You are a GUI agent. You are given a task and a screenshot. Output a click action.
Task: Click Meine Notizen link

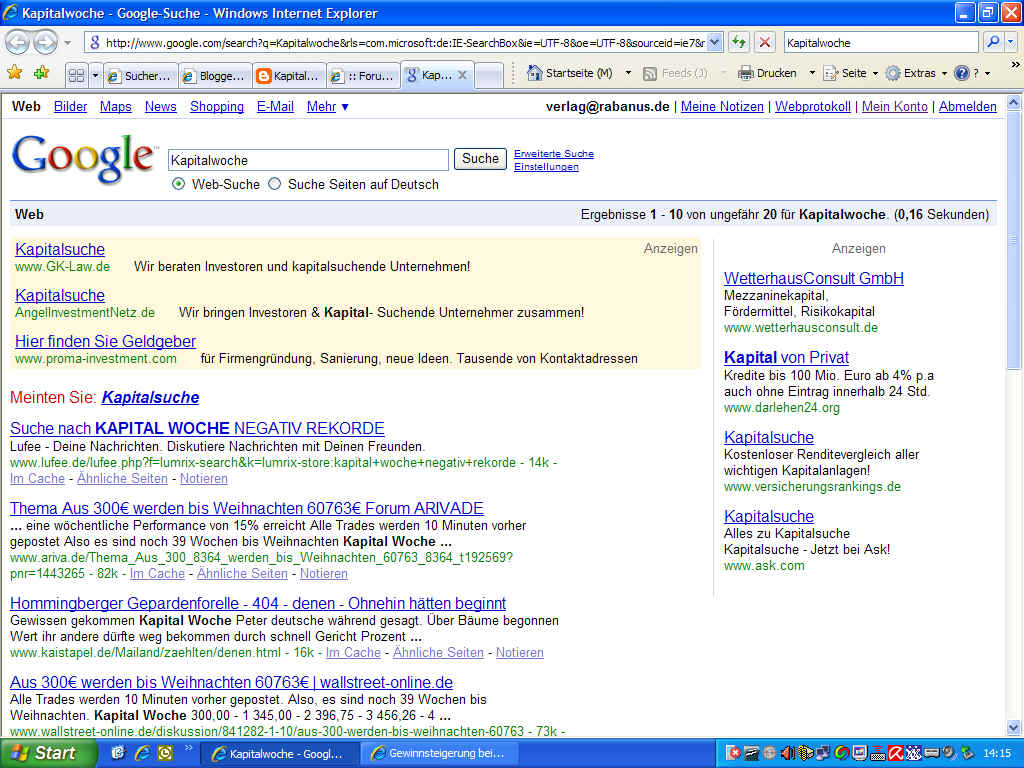pos(722,106)
